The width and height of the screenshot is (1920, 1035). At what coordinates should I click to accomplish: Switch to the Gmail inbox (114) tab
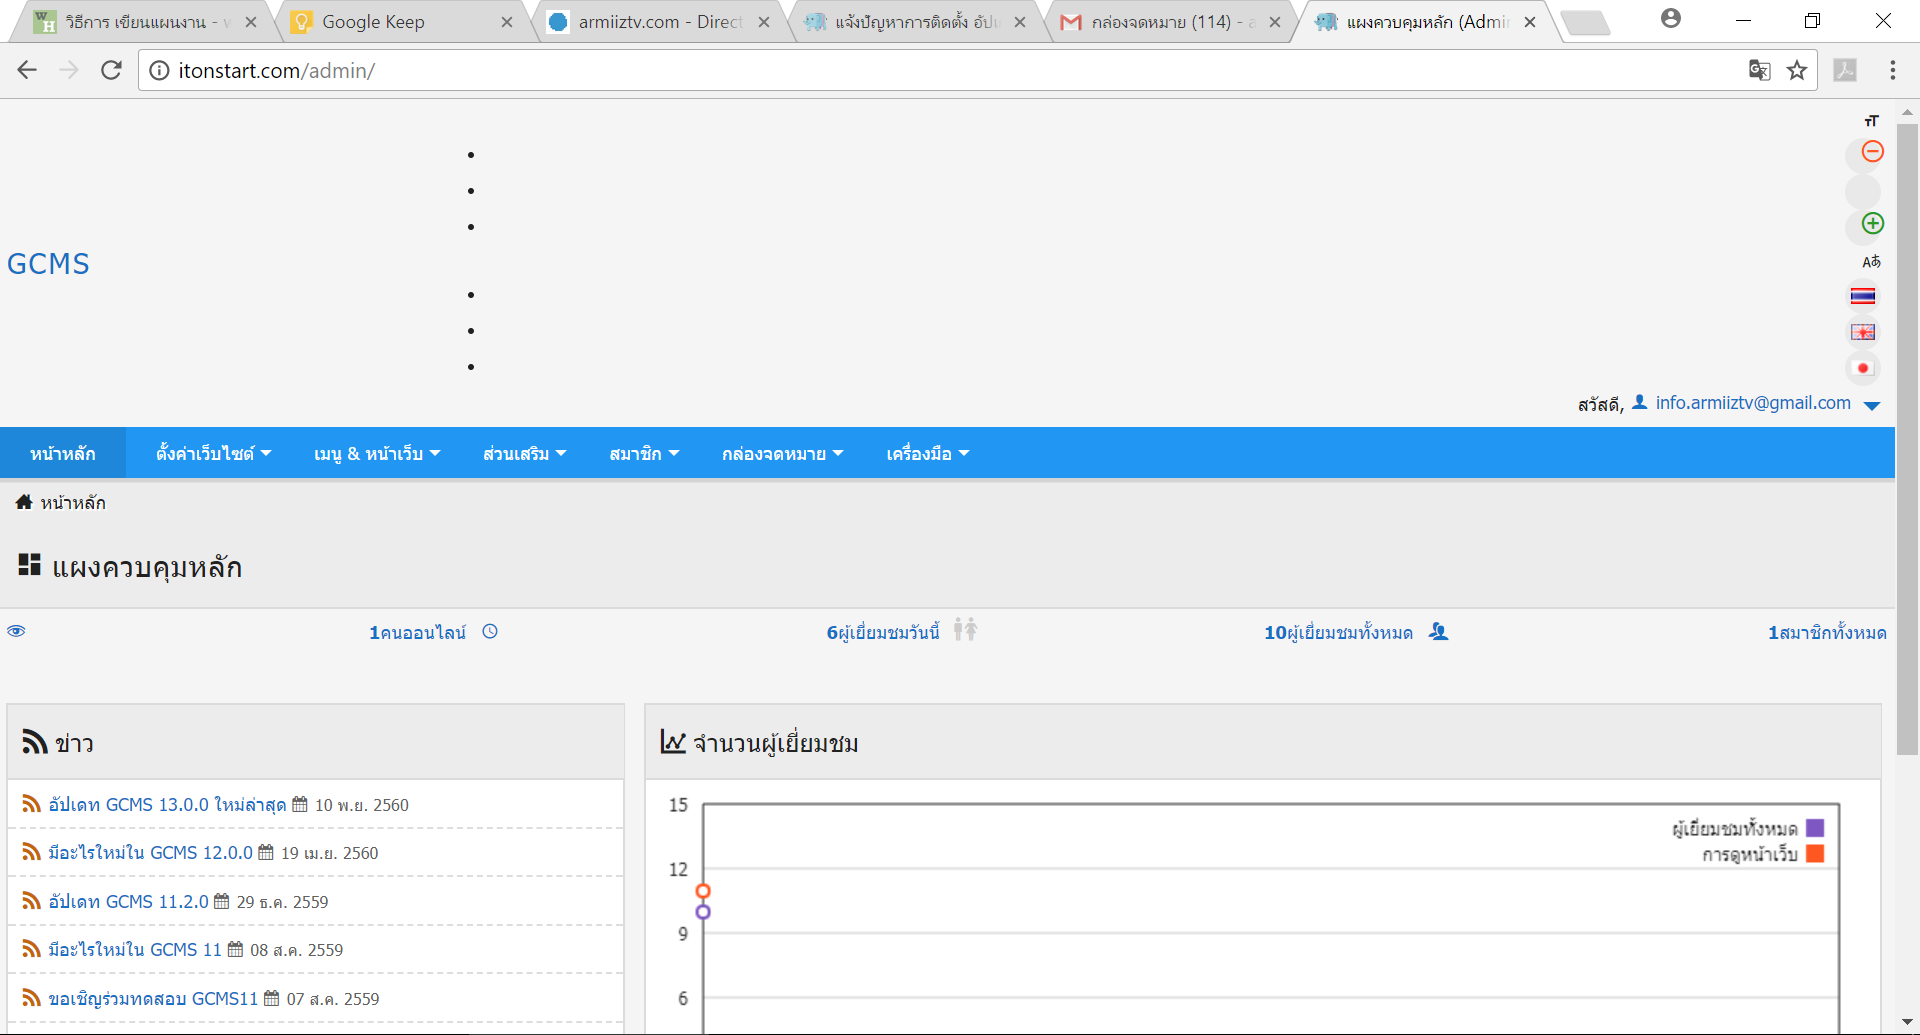(1170, 22)
